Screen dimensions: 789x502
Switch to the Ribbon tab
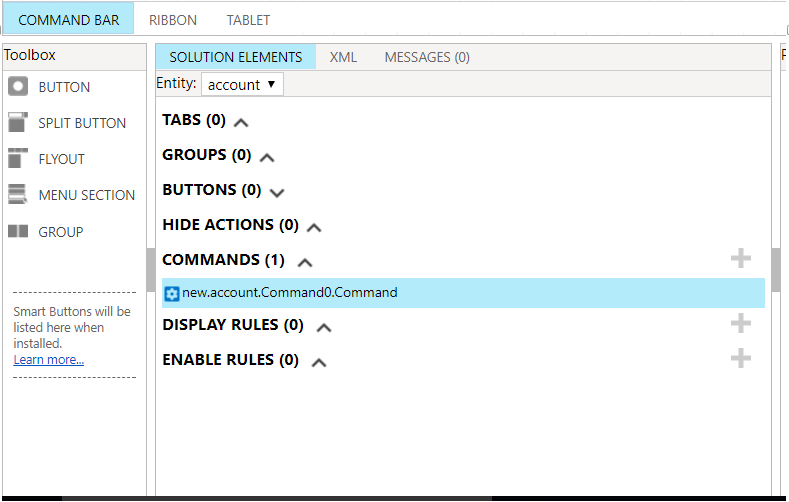point(173,20)
